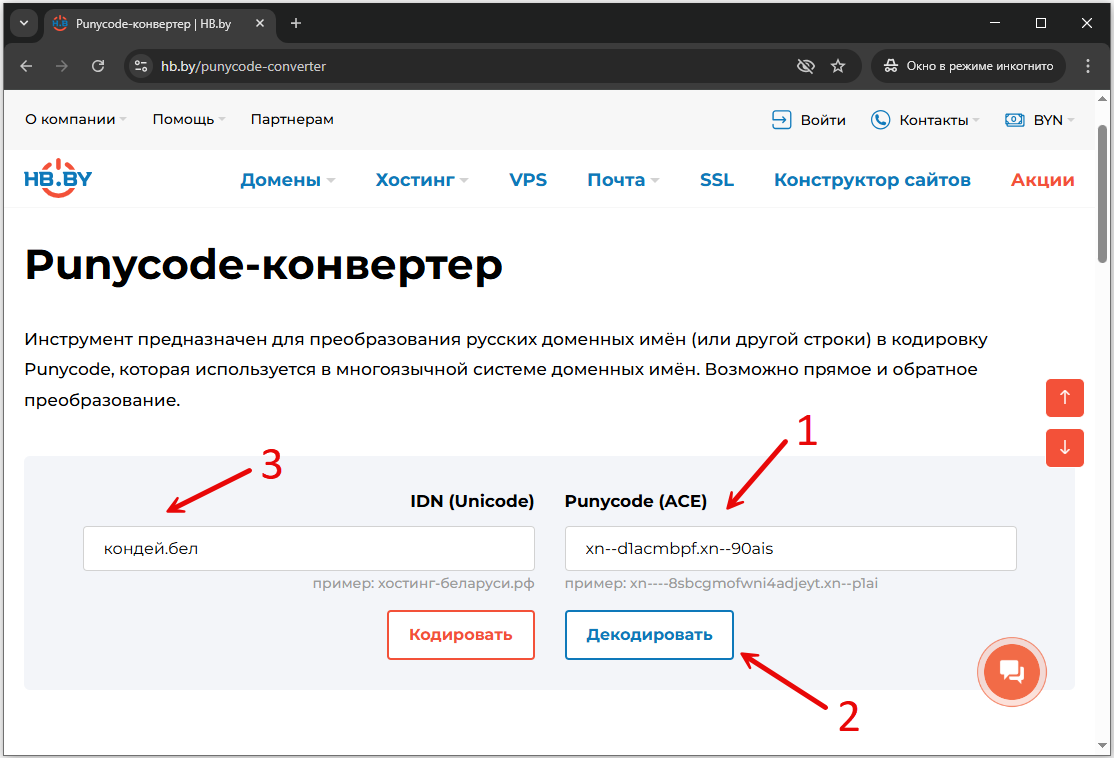Click the HB.BY logo
Viewport: 1114px width, 758px height.
(58, 178)
